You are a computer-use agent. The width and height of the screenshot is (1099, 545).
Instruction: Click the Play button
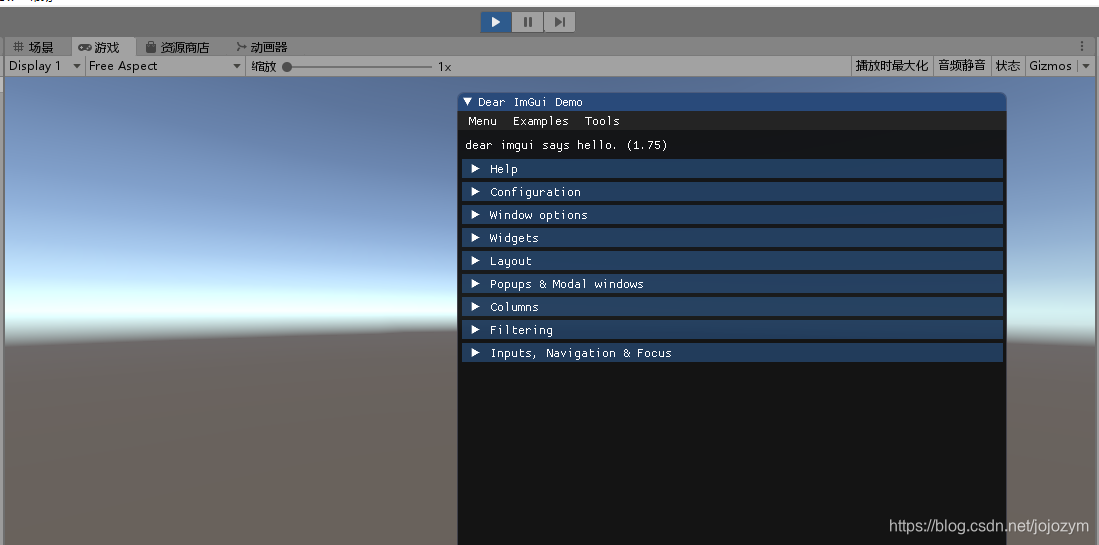click(496, 22)
